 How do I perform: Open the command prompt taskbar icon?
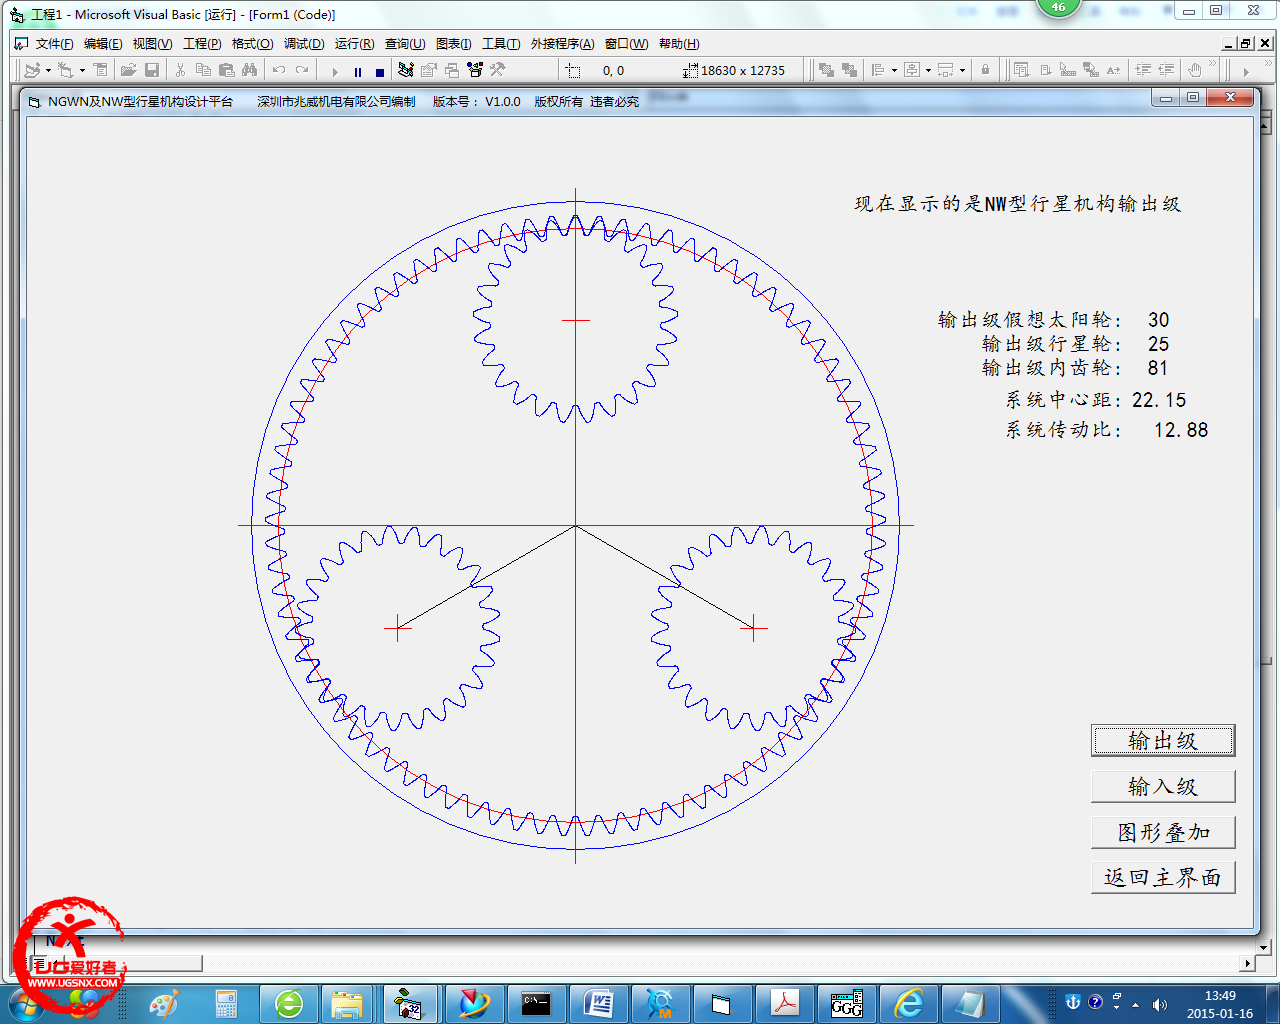[537, 1003]
